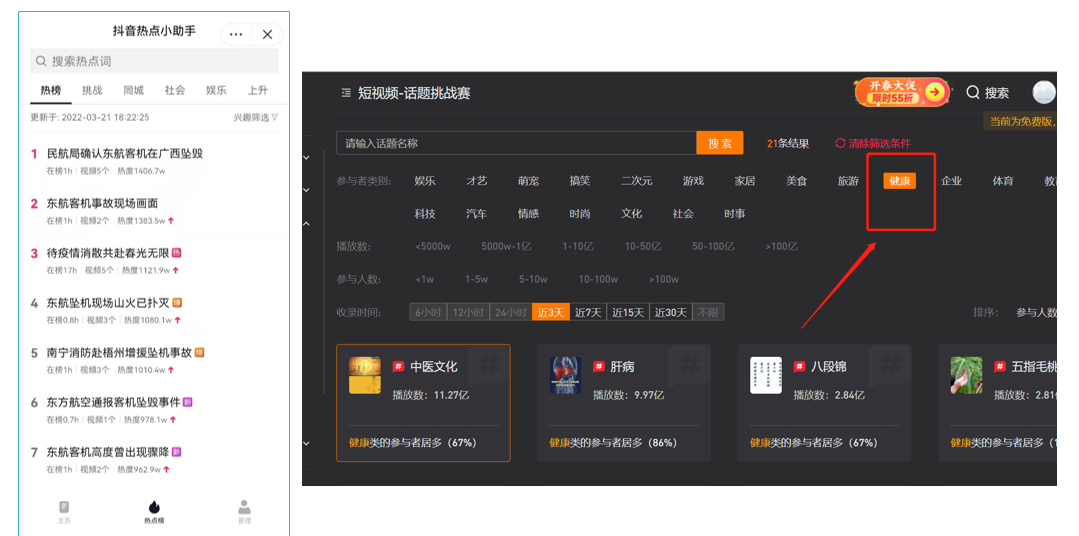
Task: Tap the 主页 home icon
Action: [x=64, y=511]
